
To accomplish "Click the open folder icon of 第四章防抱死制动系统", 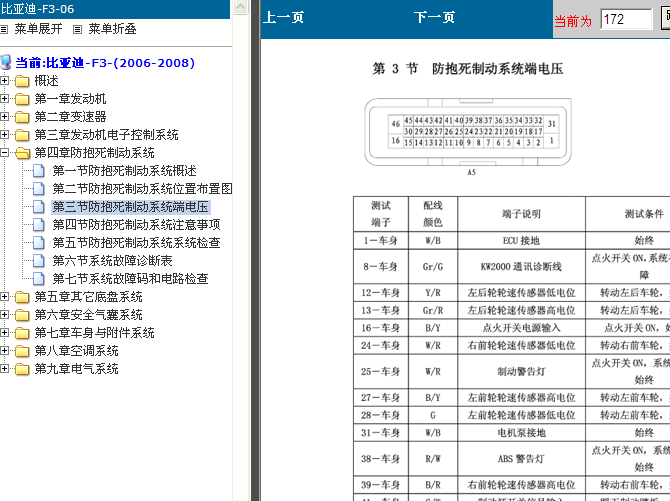I will coord(22,153).
